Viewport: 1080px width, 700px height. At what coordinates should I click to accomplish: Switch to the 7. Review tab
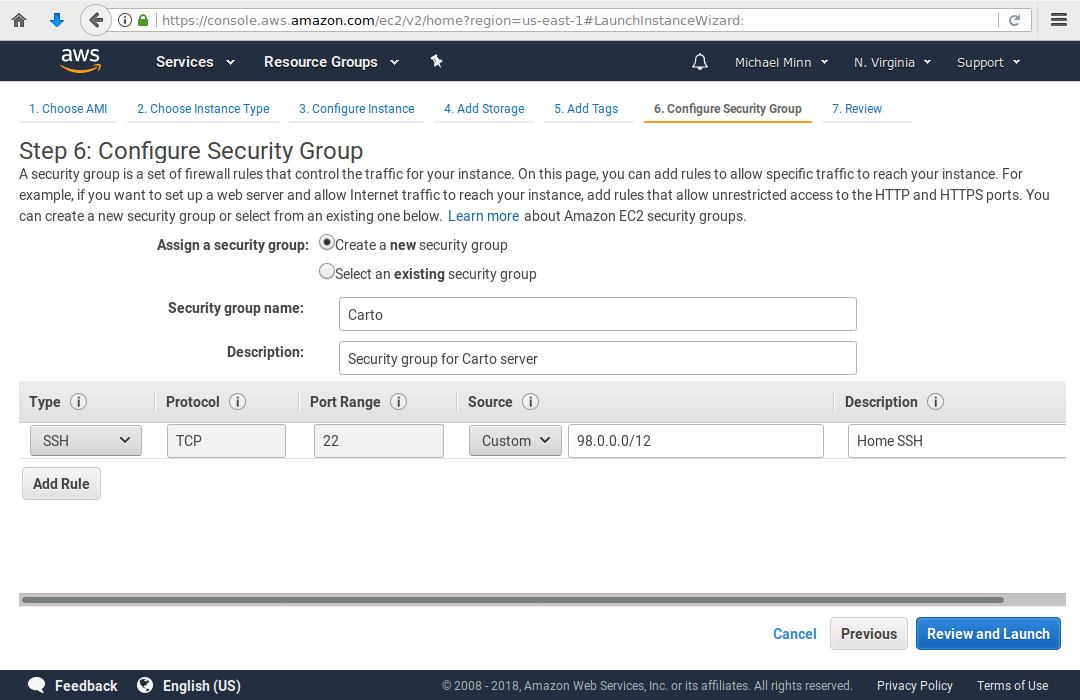click(x=857, y=109)
